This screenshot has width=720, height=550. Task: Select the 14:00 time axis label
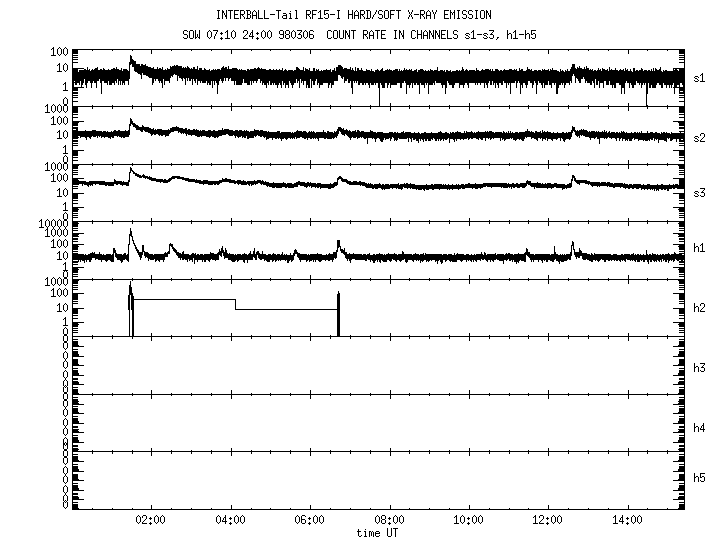(x=627, y=521)
